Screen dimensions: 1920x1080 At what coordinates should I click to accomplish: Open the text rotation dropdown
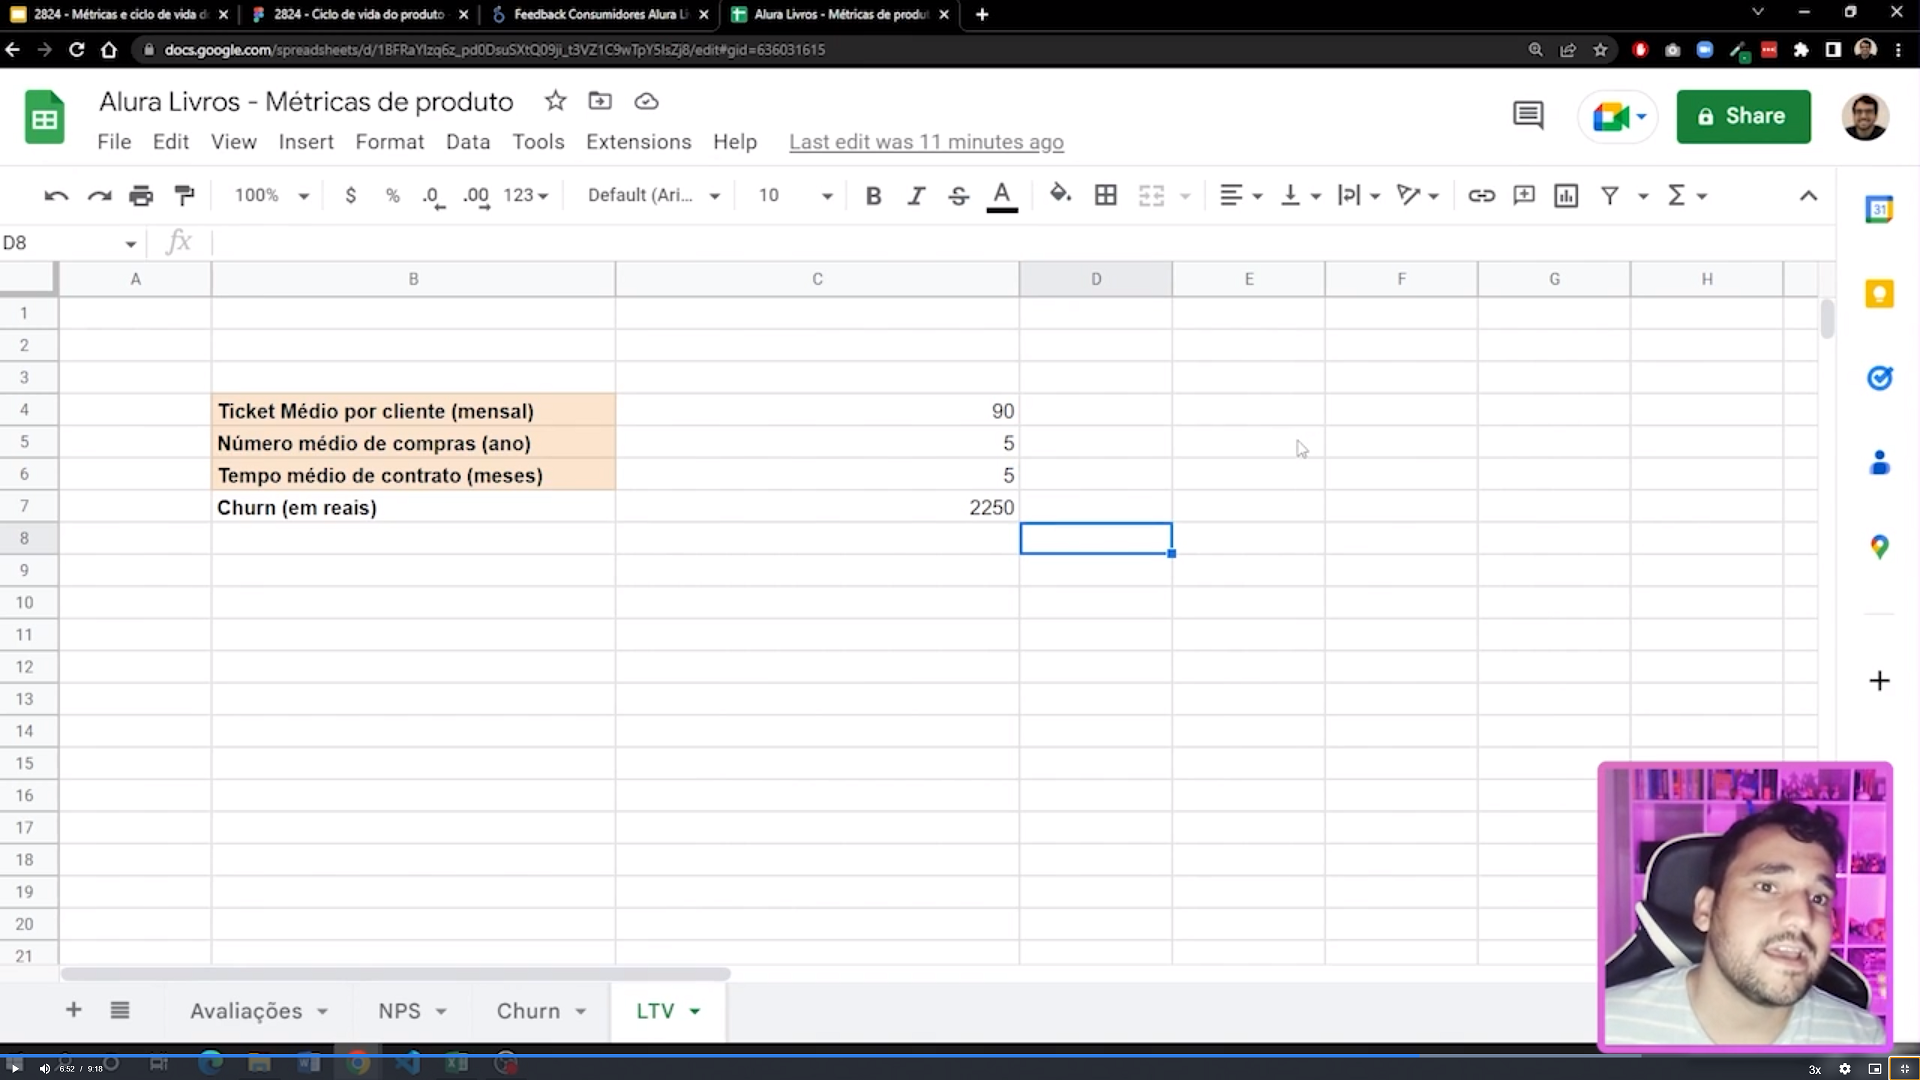pyautogui.click(x=1418, y=196)
